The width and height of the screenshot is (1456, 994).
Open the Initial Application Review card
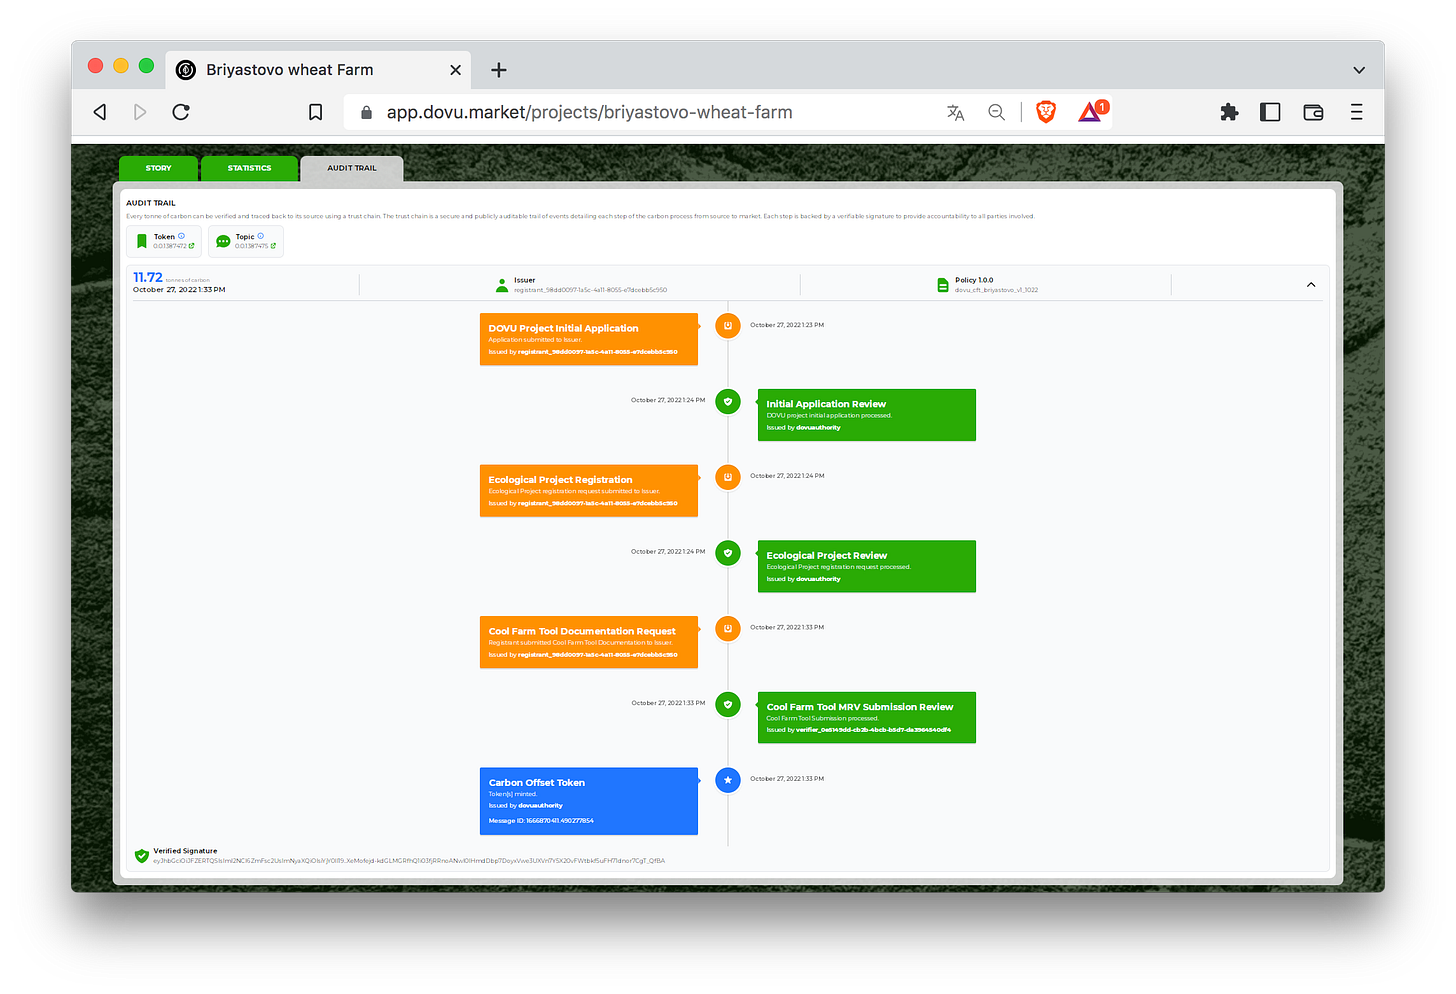point(866,415)
